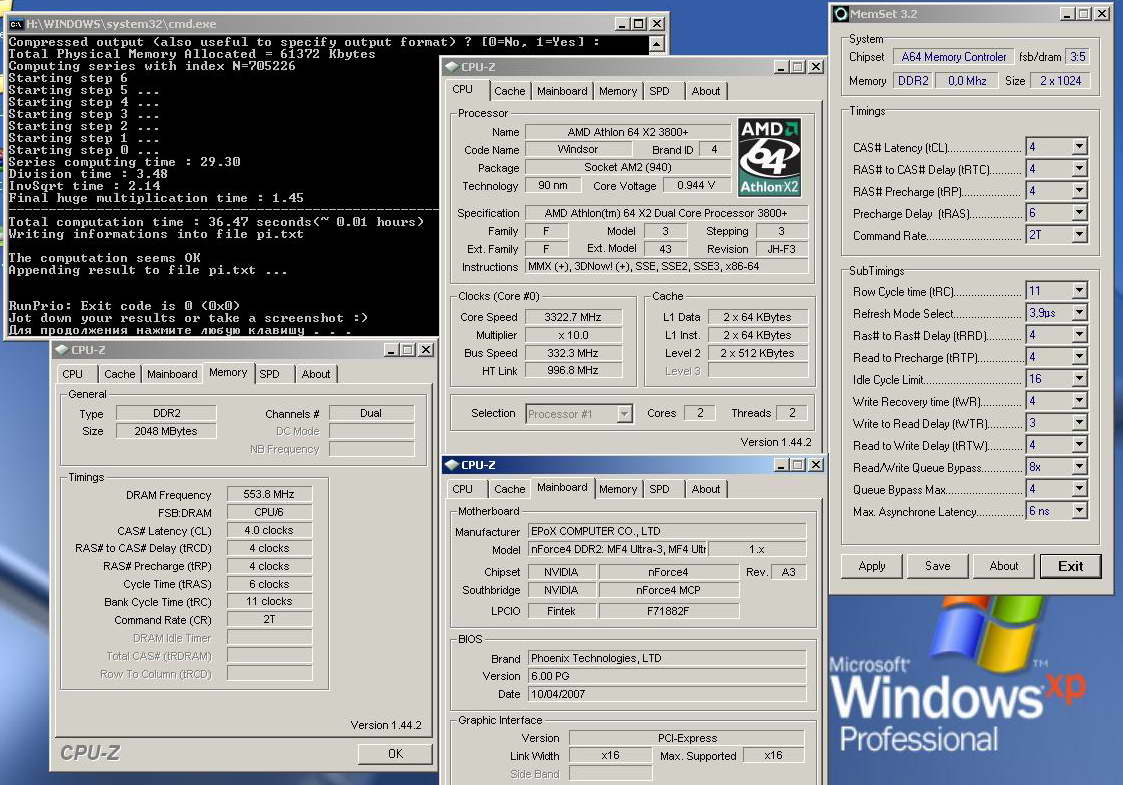Click the Southbridge value nForce4 MCP

tap(668, 590)
